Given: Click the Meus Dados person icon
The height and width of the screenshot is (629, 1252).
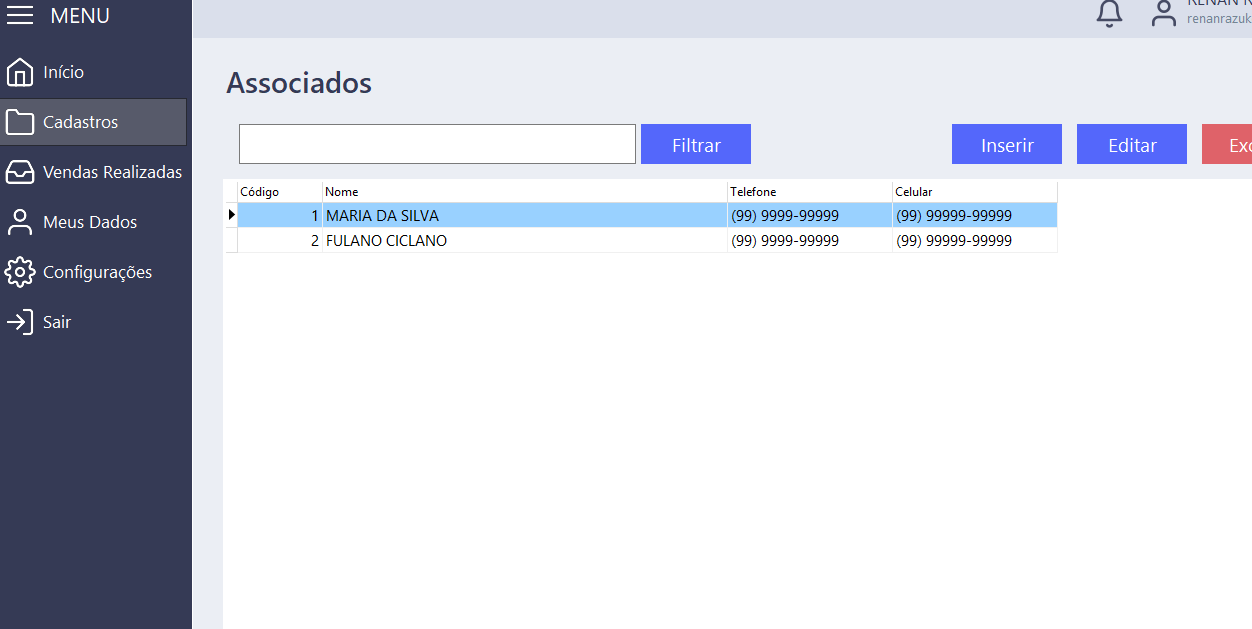Looking at the screenshot, I should pos(20,222).
